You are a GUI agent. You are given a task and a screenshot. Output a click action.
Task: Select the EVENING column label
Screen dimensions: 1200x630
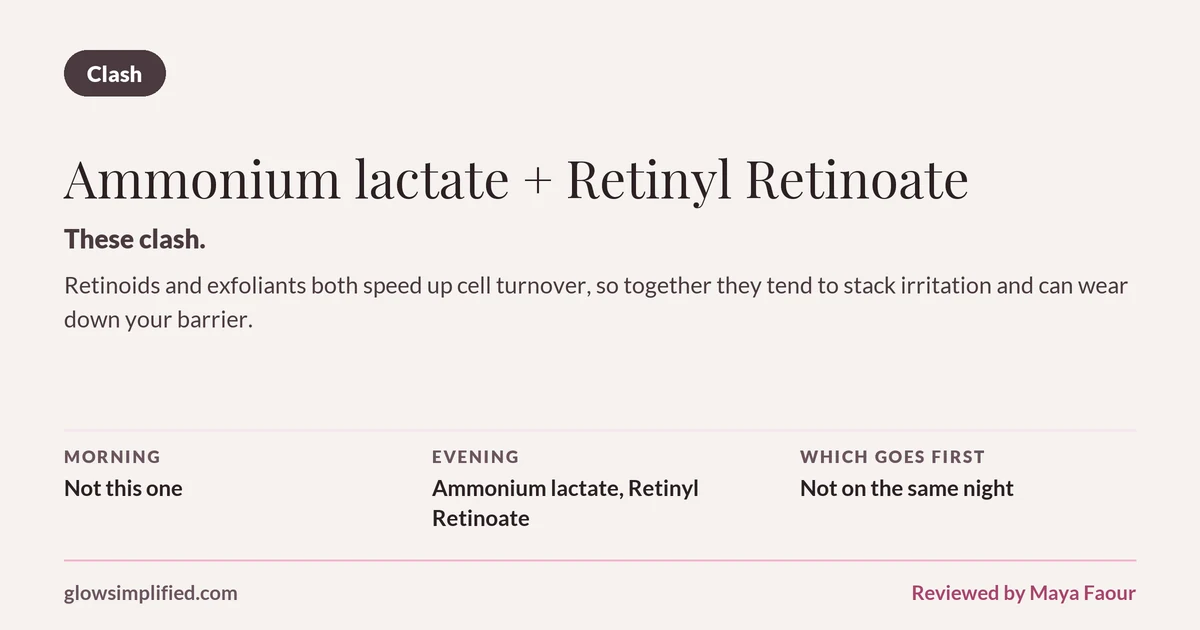pos(475,457)
